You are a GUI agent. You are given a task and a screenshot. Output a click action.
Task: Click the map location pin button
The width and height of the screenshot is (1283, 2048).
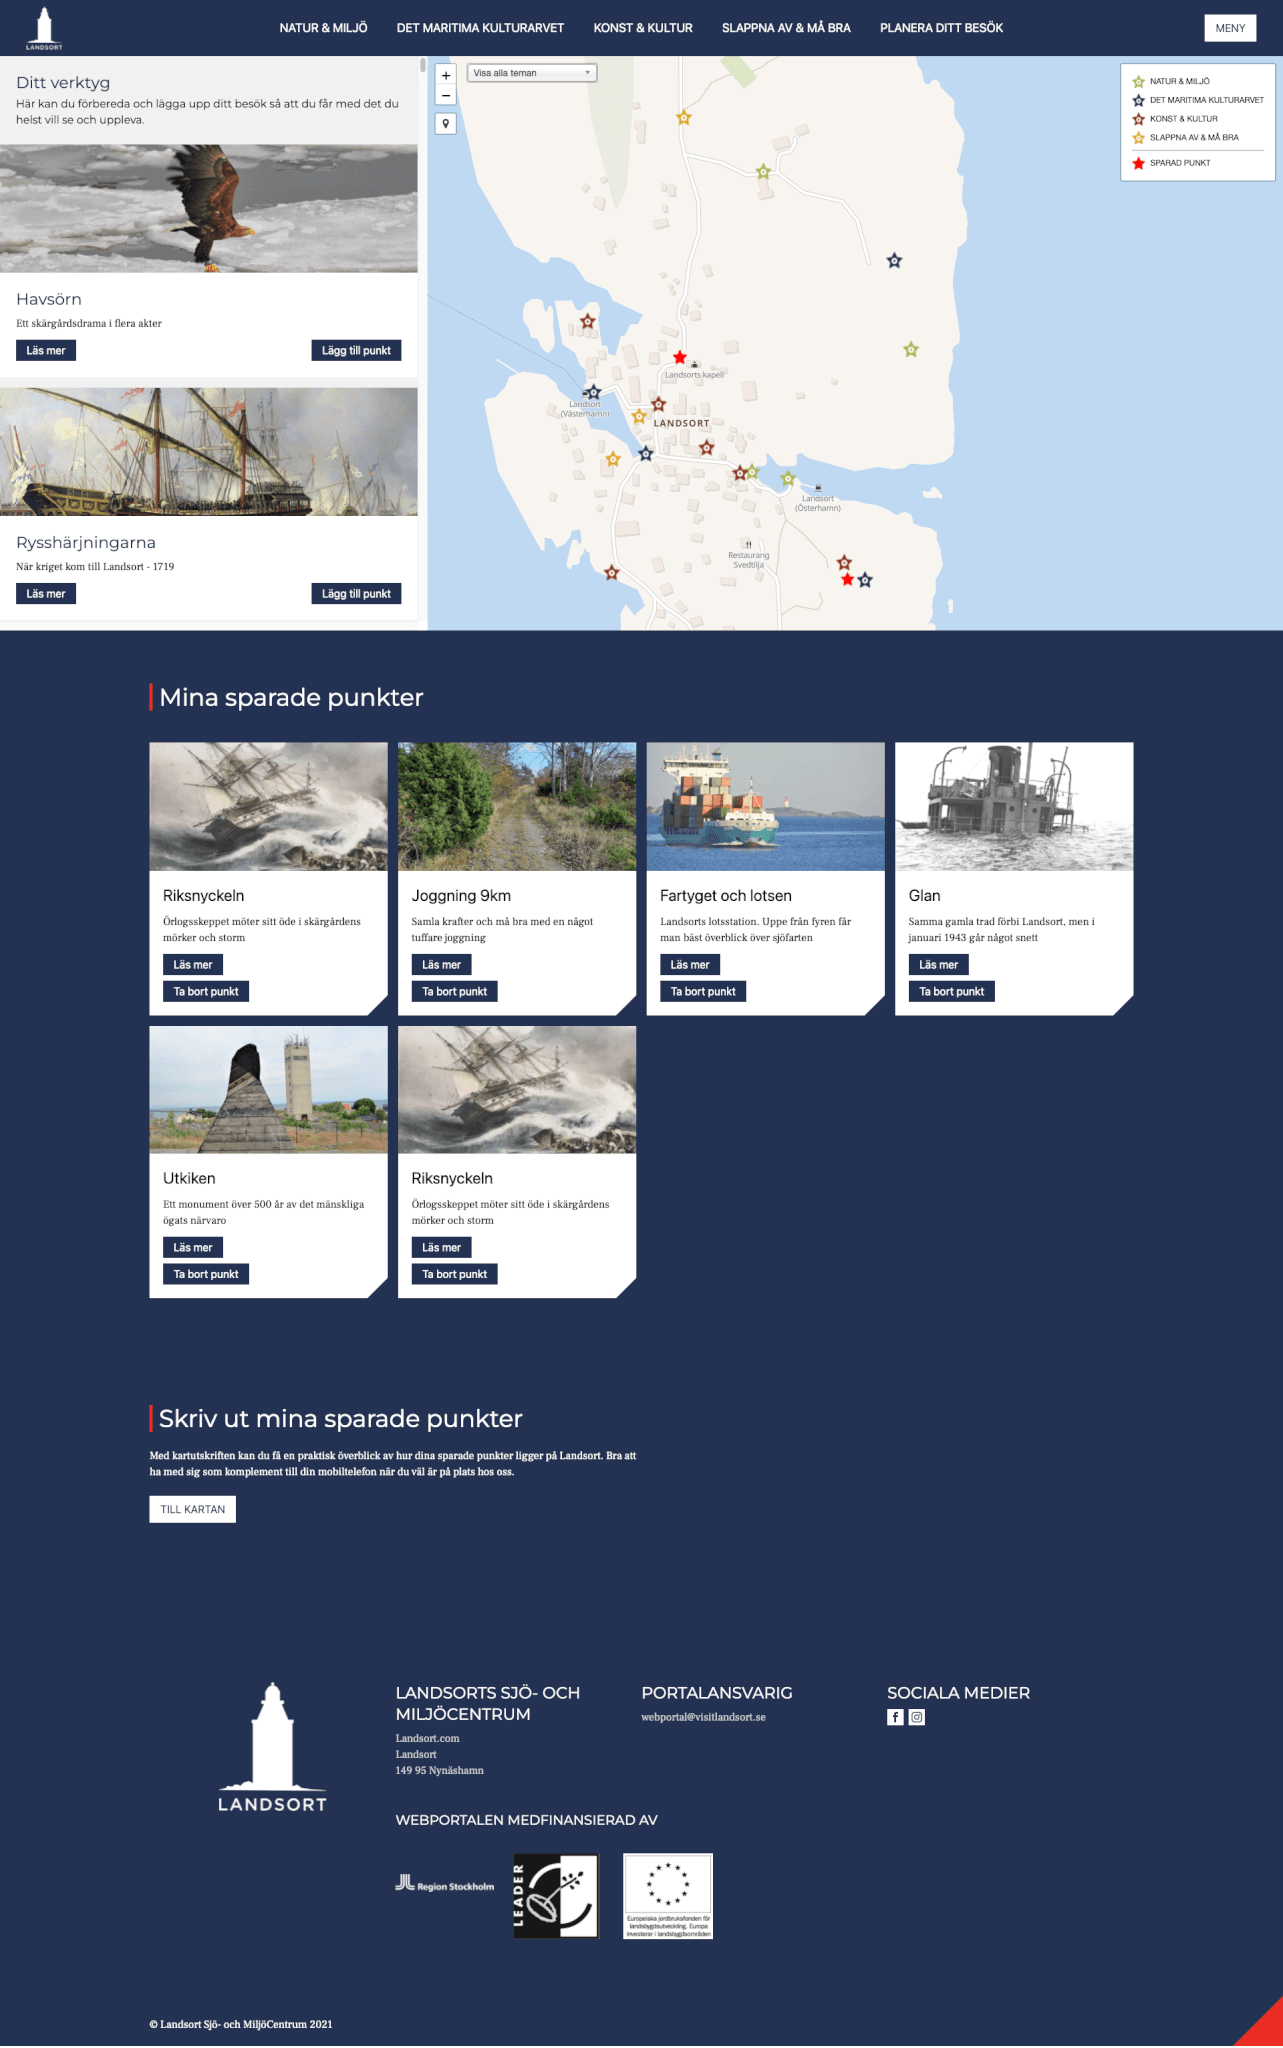pyautogui.click(x=446, y=124)
